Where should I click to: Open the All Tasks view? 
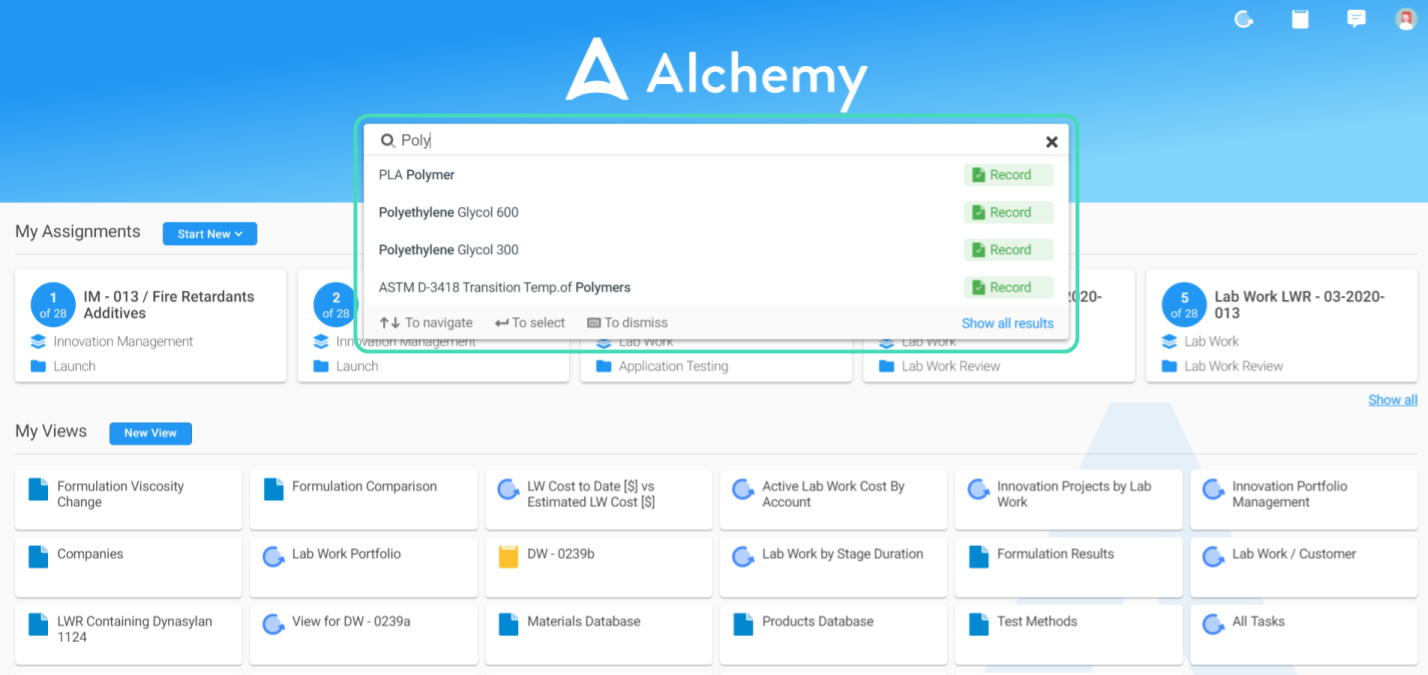[1303, 634]
